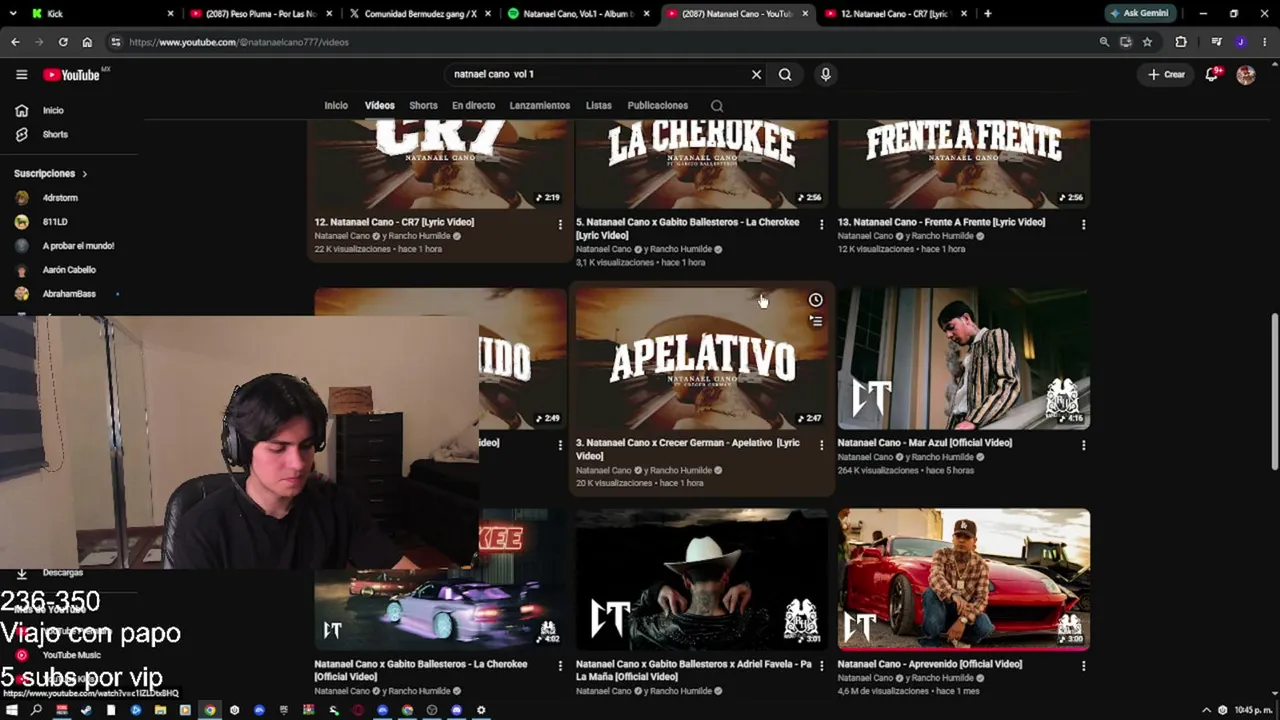This screenshot has height=720, width=1280.
Task: Search within the channel using magnifier icon
Action: click(716, 105)
